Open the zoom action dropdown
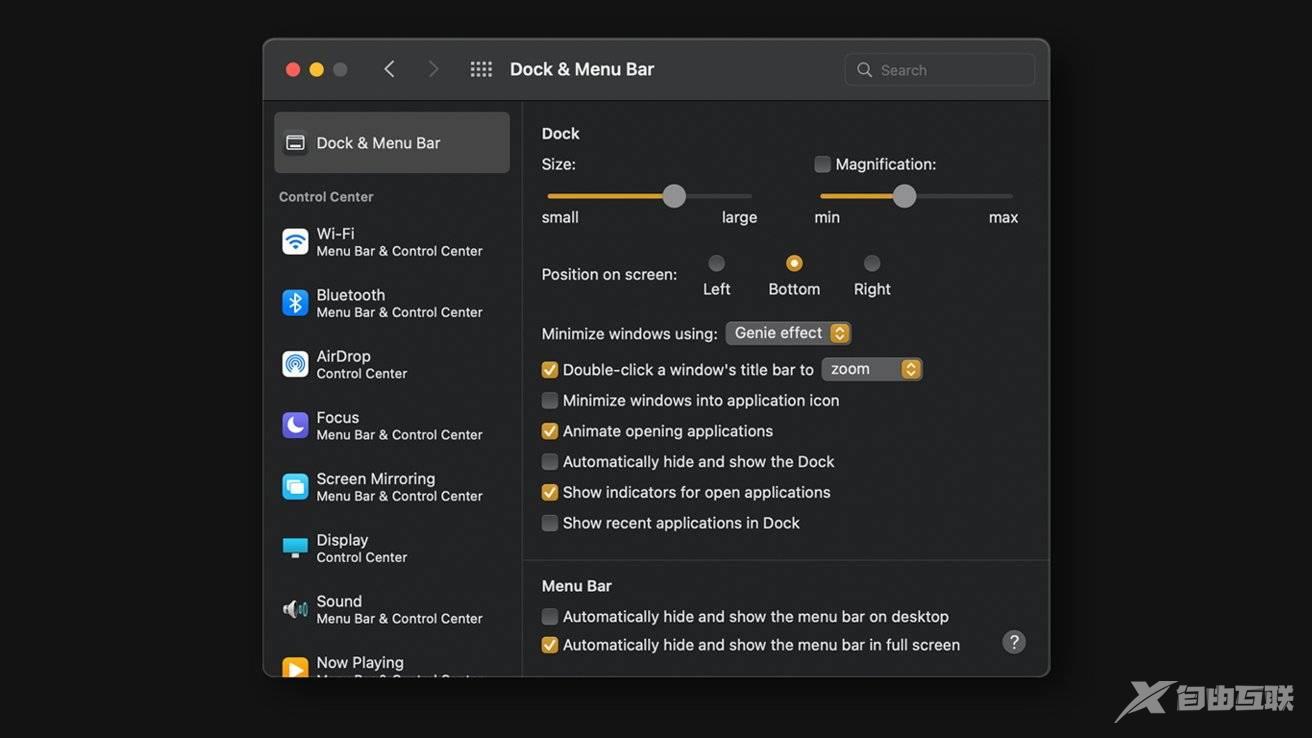 coord(871,369)
